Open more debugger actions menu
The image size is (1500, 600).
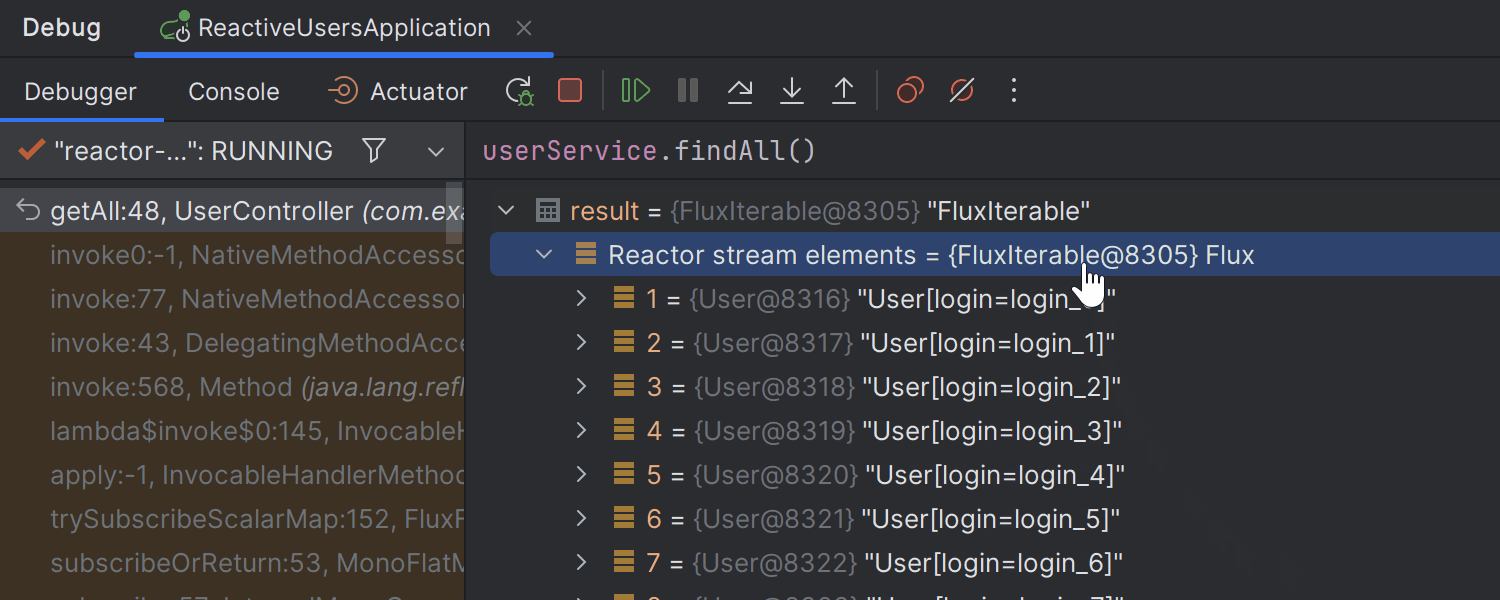tap(1014, 91)
